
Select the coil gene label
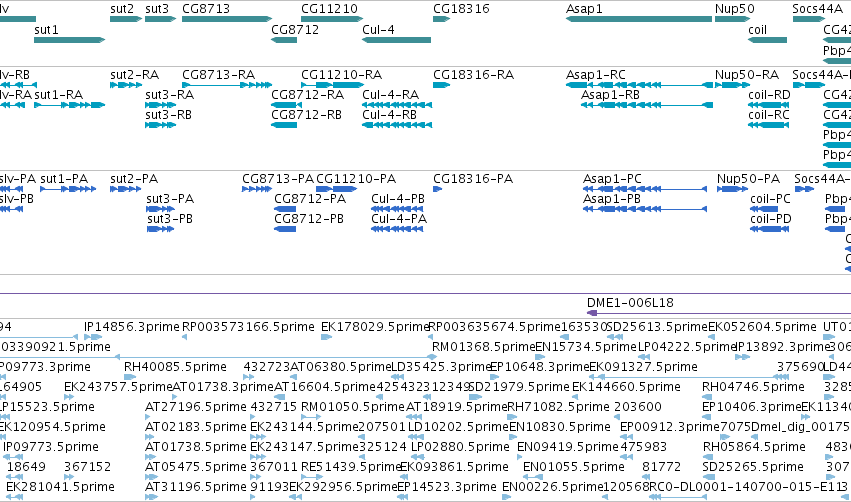pyautogui.click(x=757, y=29)
